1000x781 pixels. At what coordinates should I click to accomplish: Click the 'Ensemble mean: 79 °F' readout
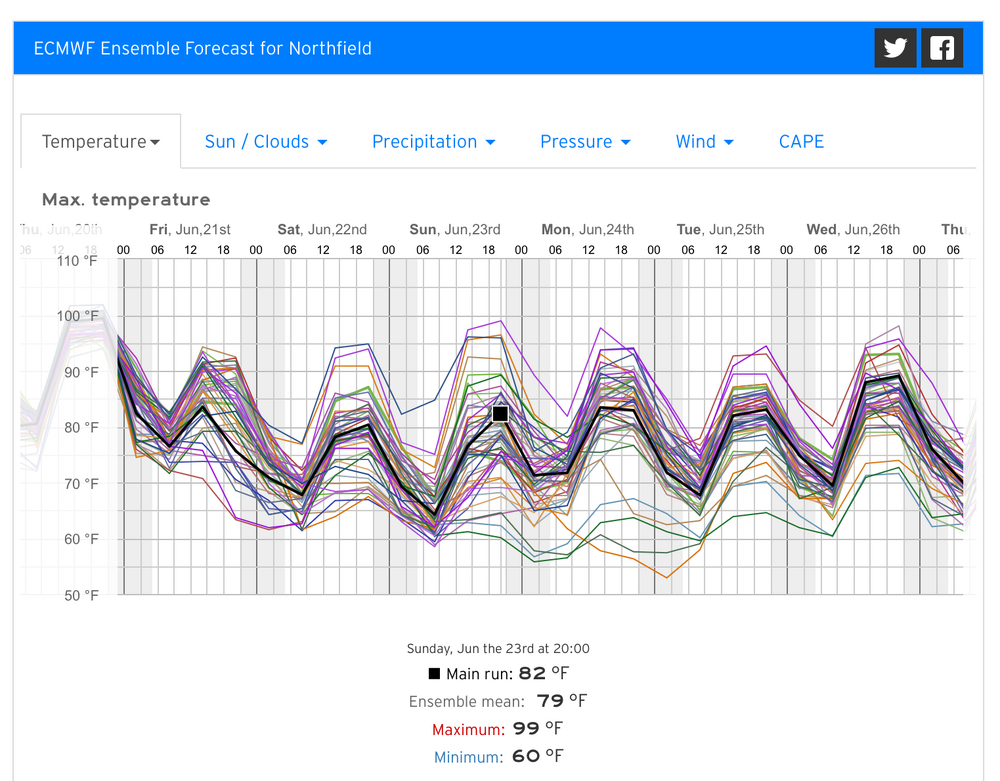tap(498, 701)
